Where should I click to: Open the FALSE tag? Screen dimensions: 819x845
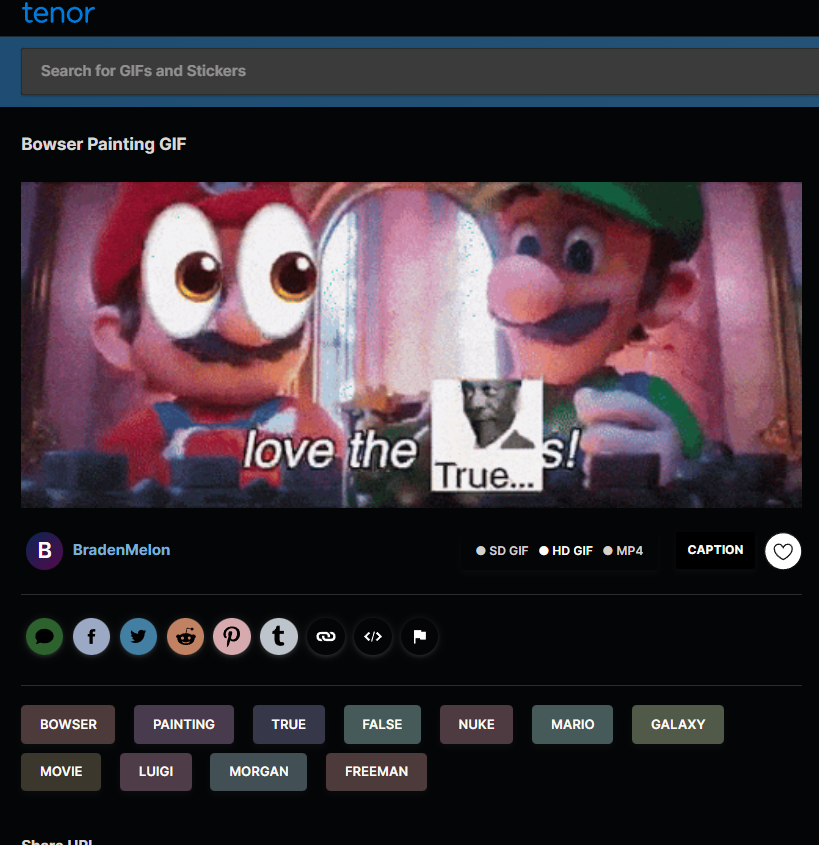tap(382, 724)
